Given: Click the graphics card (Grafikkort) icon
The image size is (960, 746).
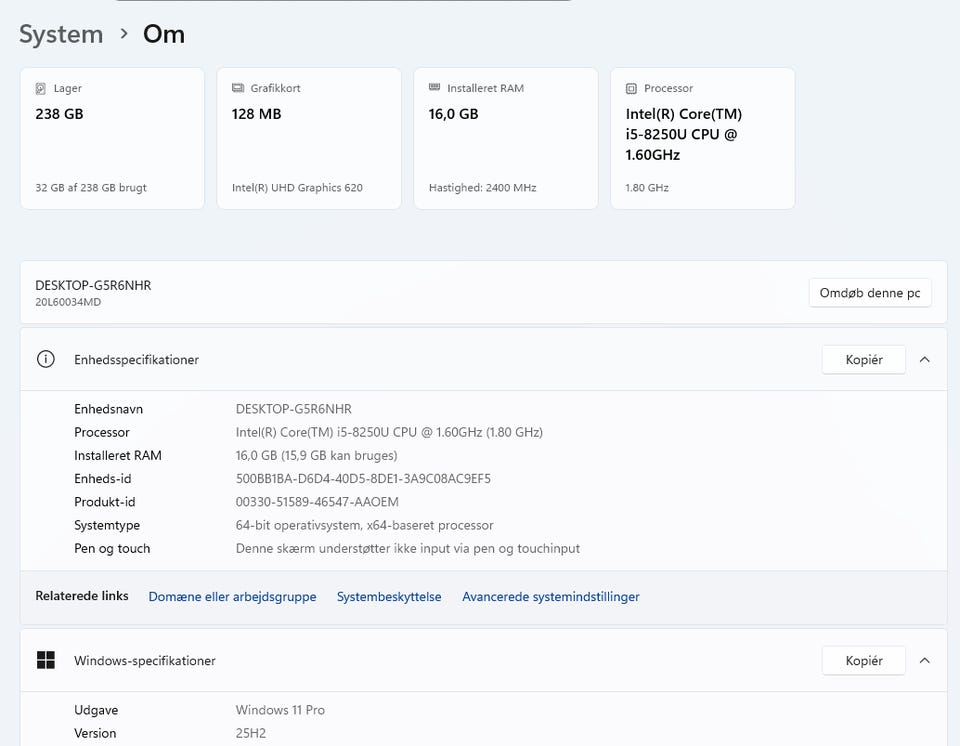Looking at the screenshot, I should 238,88.
